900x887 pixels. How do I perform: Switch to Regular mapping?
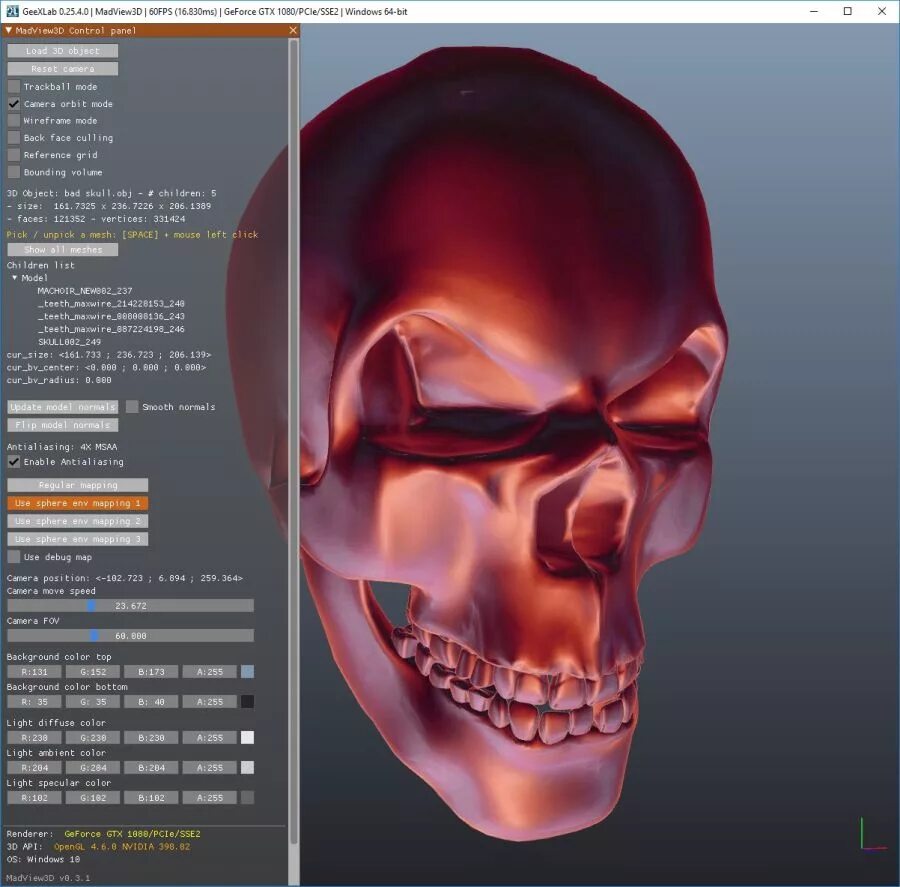point(77,485)
